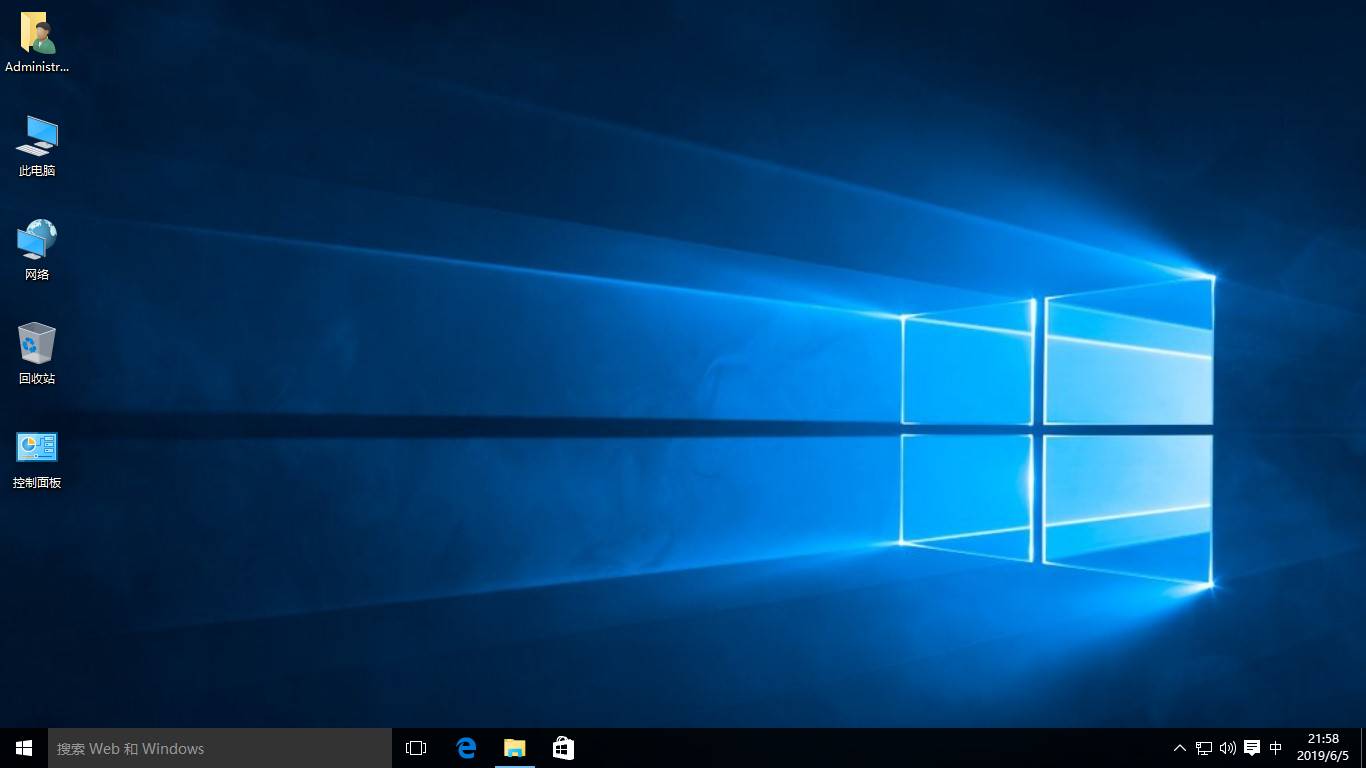
Task: Click the volume speaker icon in the tray
Action: pyautogui.click(x=1227, y=747)
